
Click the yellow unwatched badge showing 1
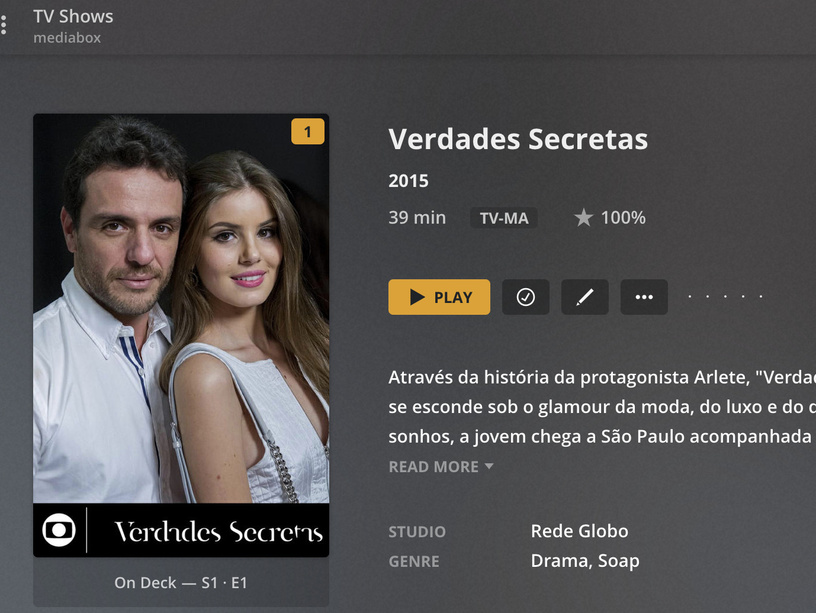308,132
